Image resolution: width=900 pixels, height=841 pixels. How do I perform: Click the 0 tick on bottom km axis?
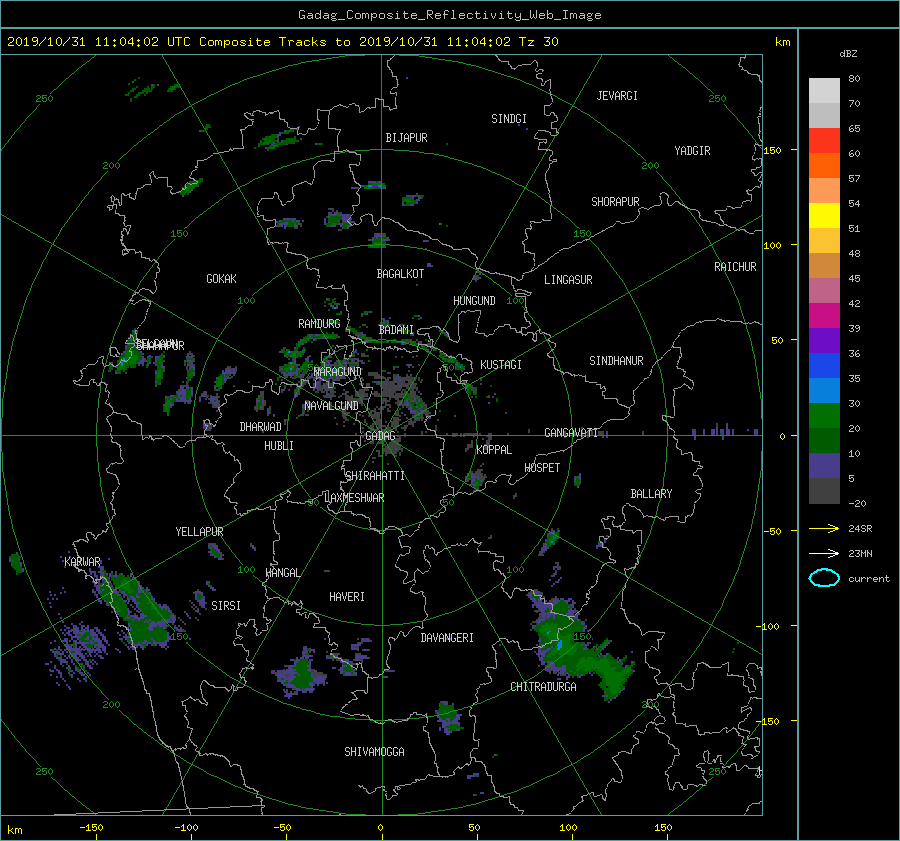[380, 828]
